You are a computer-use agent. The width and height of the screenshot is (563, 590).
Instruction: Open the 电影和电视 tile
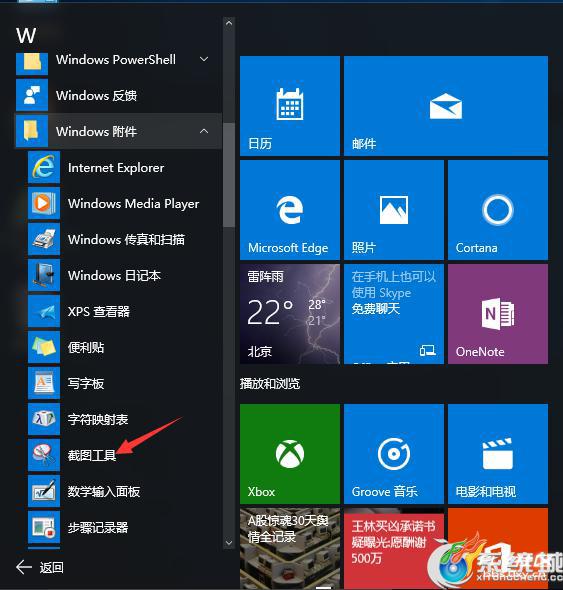(x=498, y=454)
